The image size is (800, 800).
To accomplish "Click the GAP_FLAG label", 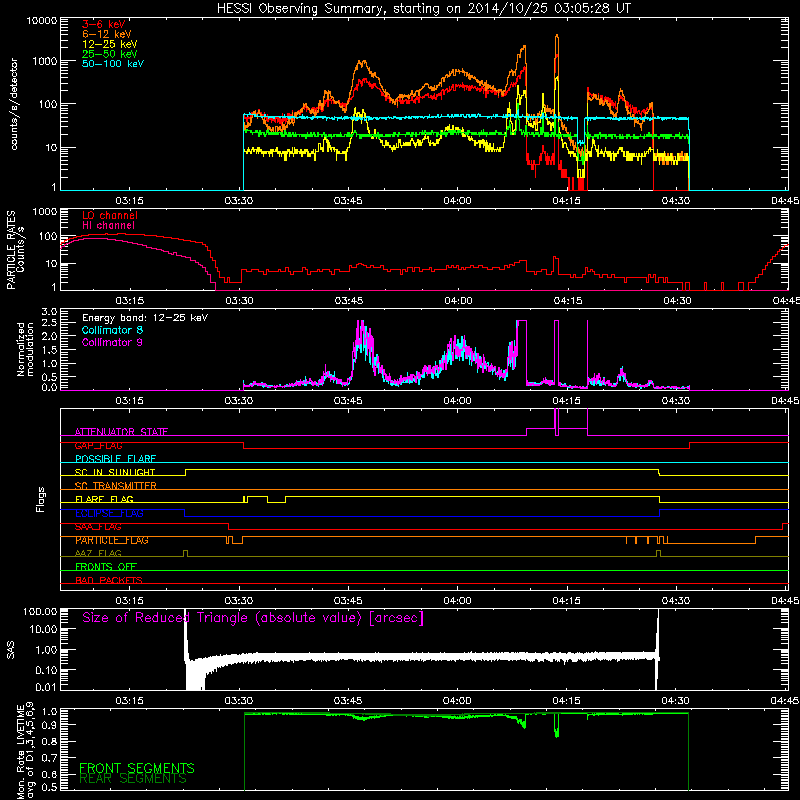I will tap(98, 445).
